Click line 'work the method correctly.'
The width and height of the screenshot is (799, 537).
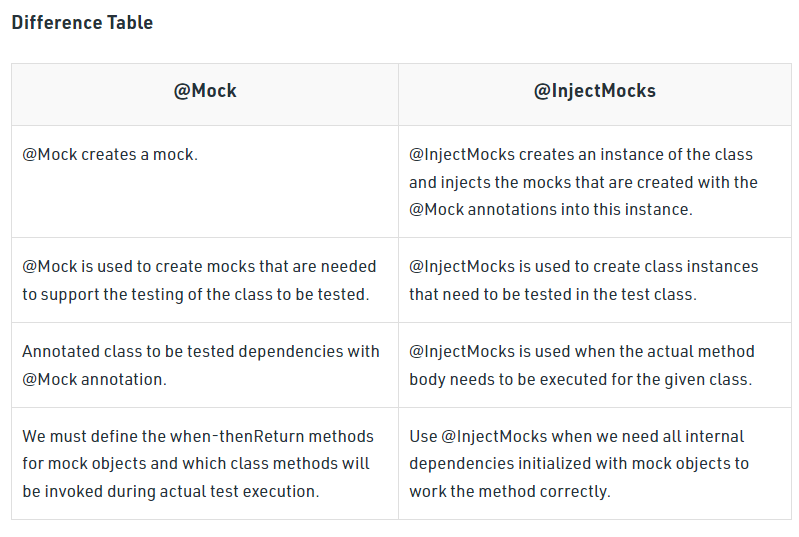[x=510, y=492]
